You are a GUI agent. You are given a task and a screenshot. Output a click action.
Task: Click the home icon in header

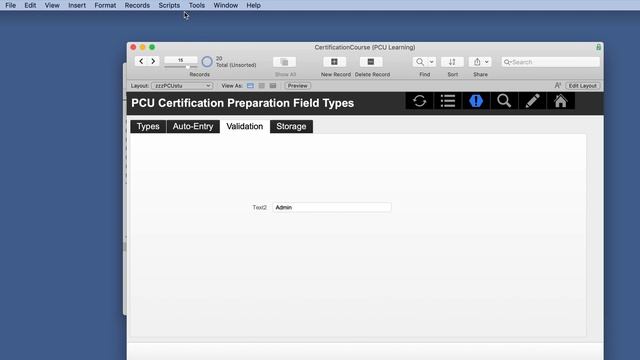point(560,101)
